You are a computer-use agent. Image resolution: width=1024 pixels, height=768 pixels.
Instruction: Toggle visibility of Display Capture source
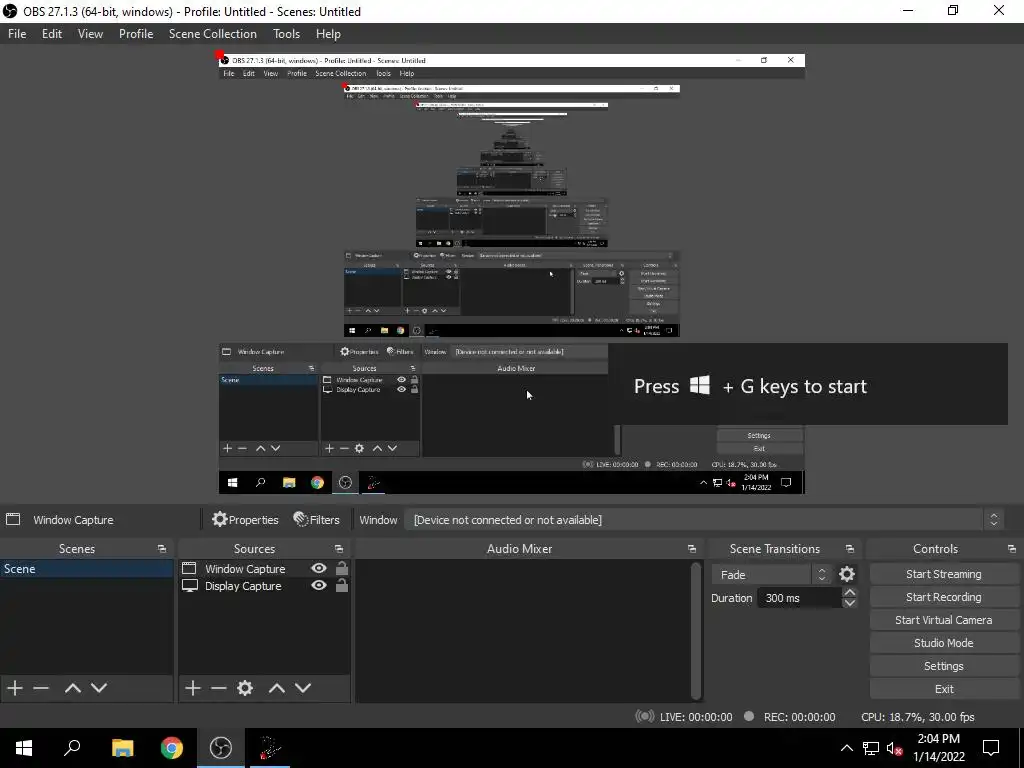[319, 585]
